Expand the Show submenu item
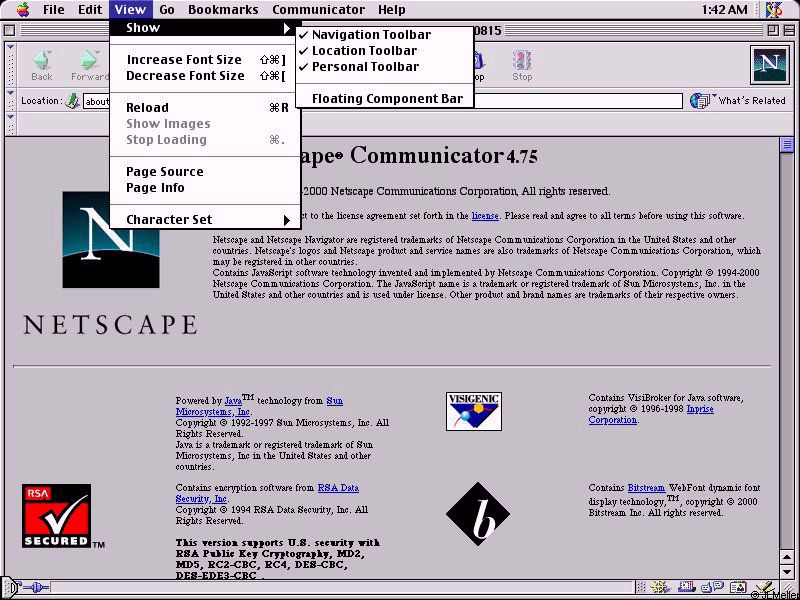Screen dimensions: 800x600 click(205, 28)
